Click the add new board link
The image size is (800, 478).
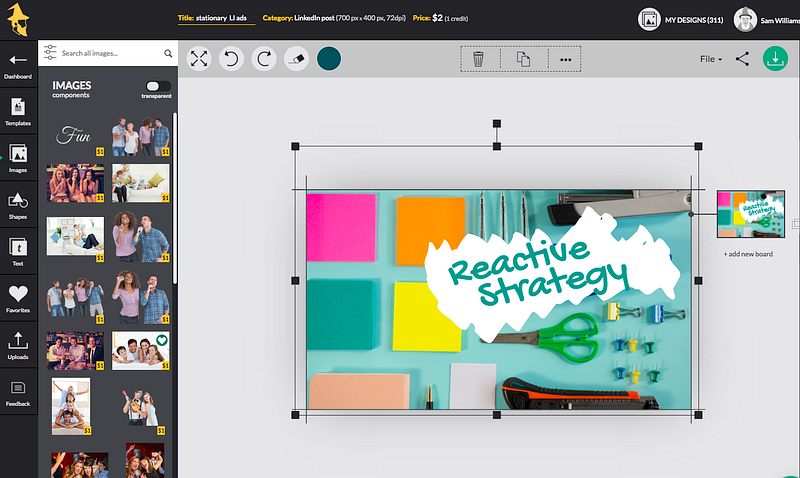(748, 255)
